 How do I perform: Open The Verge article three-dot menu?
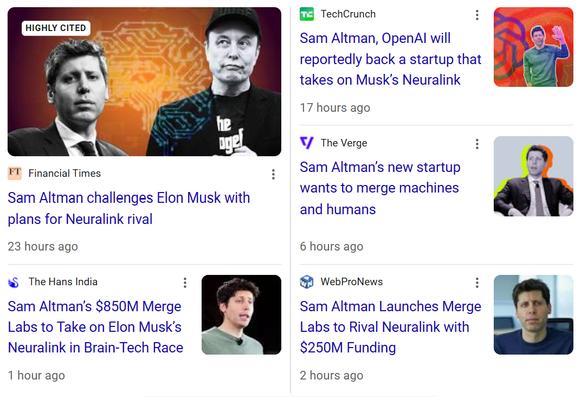477,144
